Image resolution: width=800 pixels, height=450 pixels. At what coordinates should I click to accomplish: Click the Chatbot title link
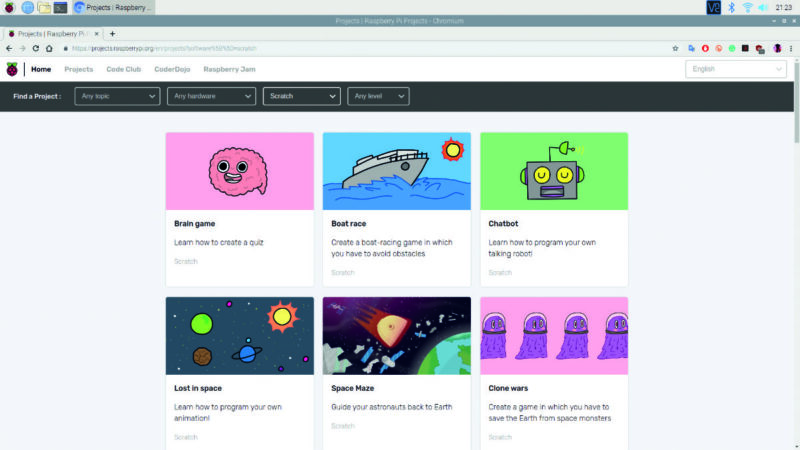pyautogui.click(x=503, y=223)
